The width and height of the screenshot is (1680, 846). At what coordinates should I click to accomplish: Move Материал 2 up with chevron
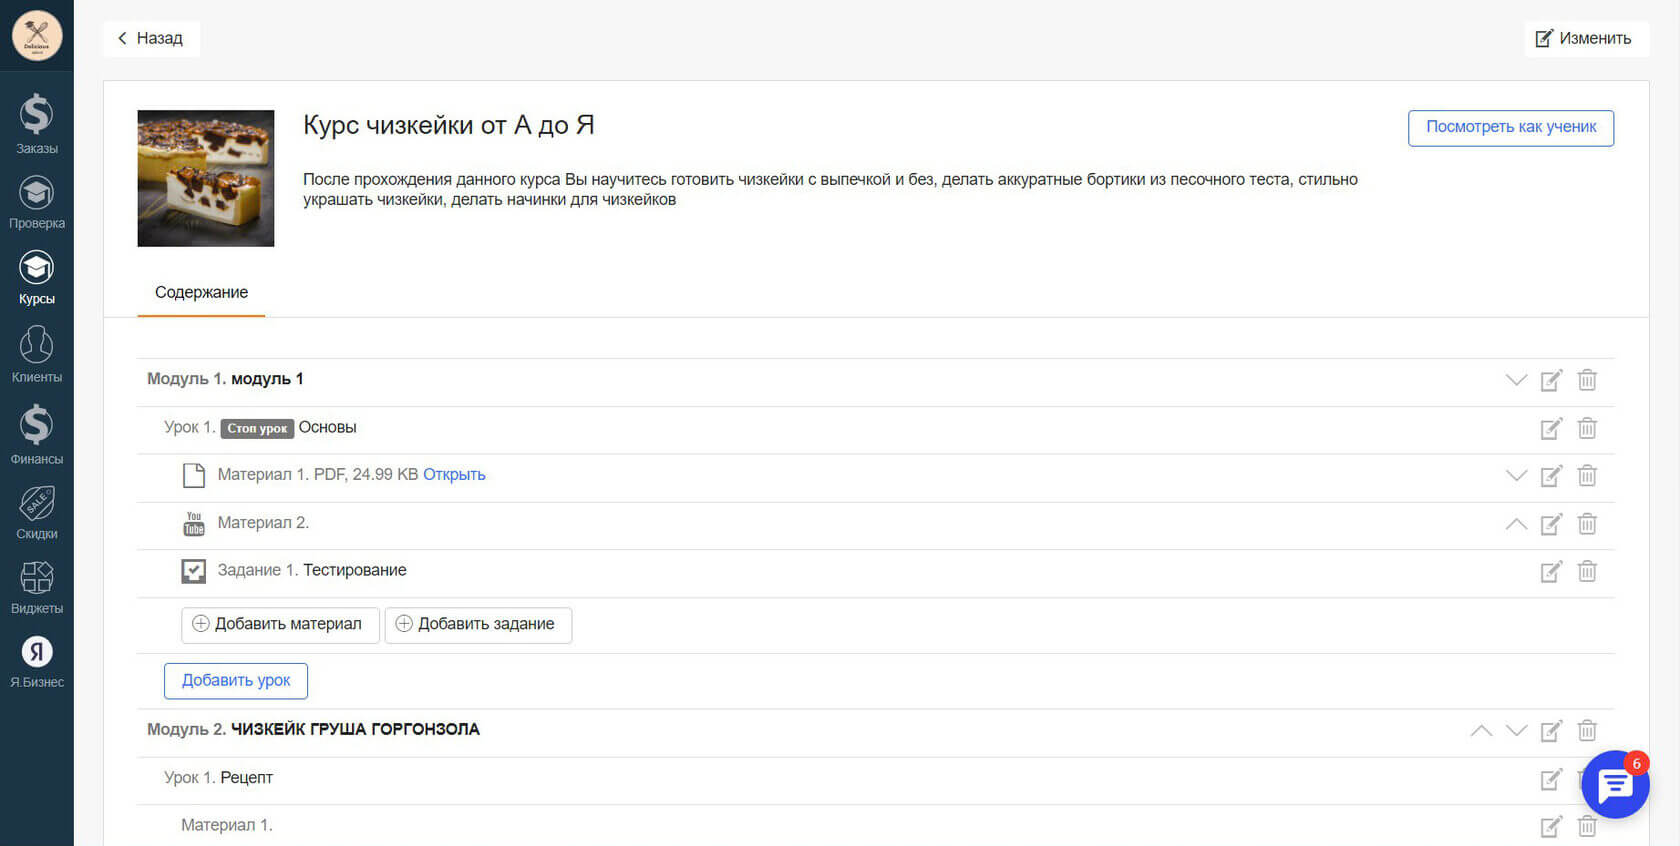[x=1516, y=524]
